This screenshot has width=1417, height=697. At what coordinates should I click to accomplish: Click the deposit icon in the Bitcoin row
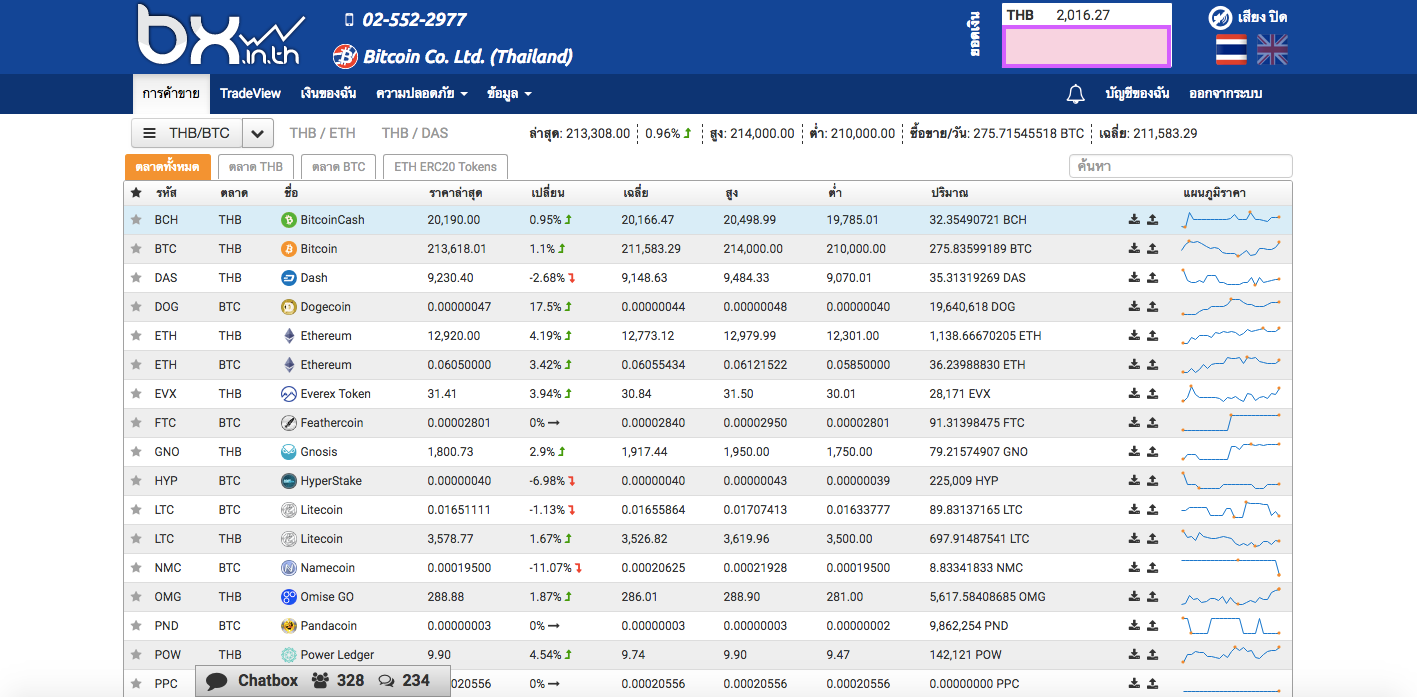1134,249
